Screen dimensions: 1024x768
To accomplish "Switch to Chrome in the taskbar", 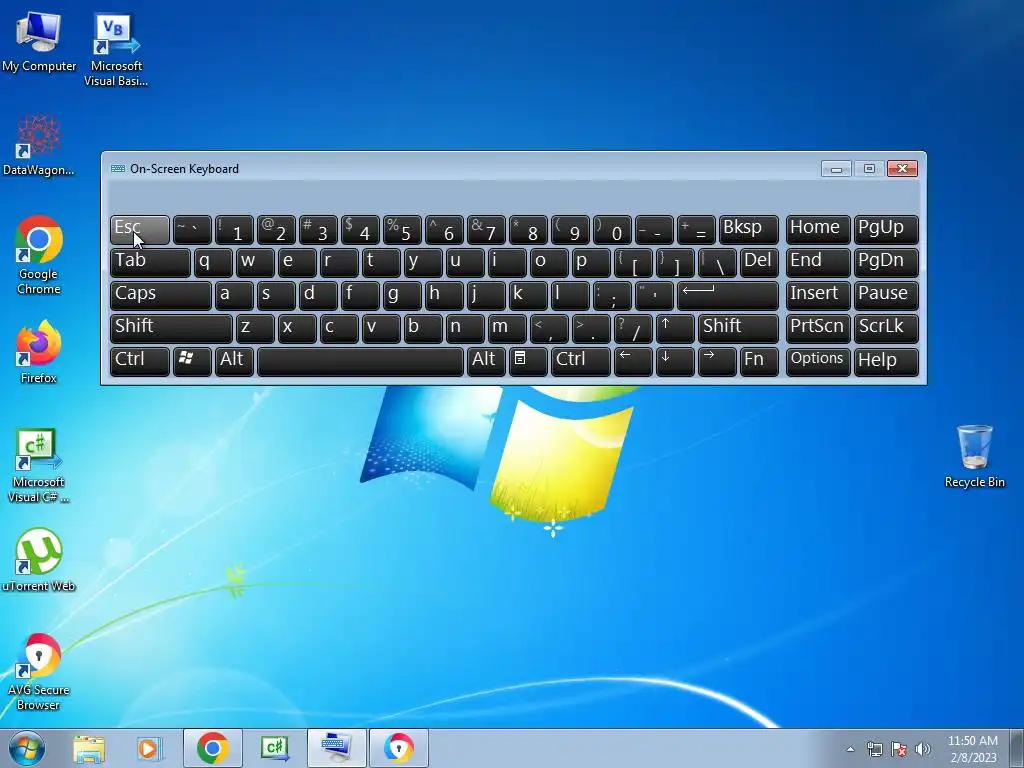I will pyautogui.click(x=212, y=748).
